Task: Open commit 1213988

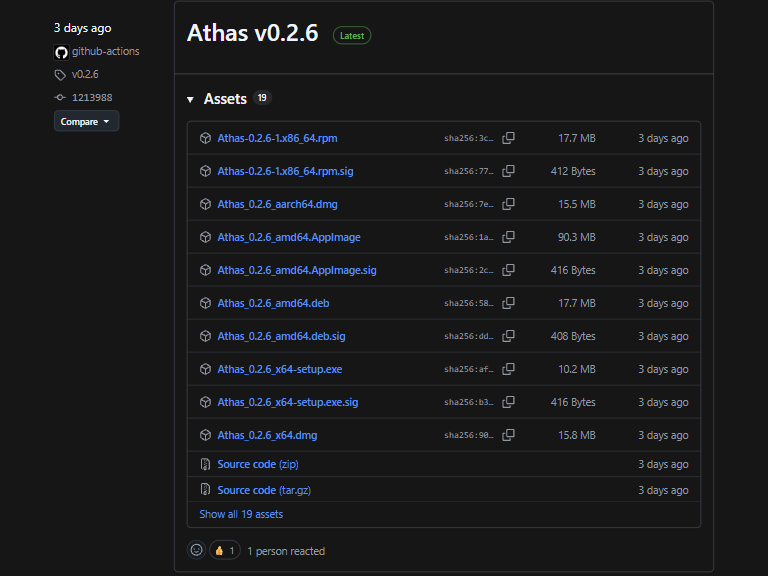Action: coord(91,98)
